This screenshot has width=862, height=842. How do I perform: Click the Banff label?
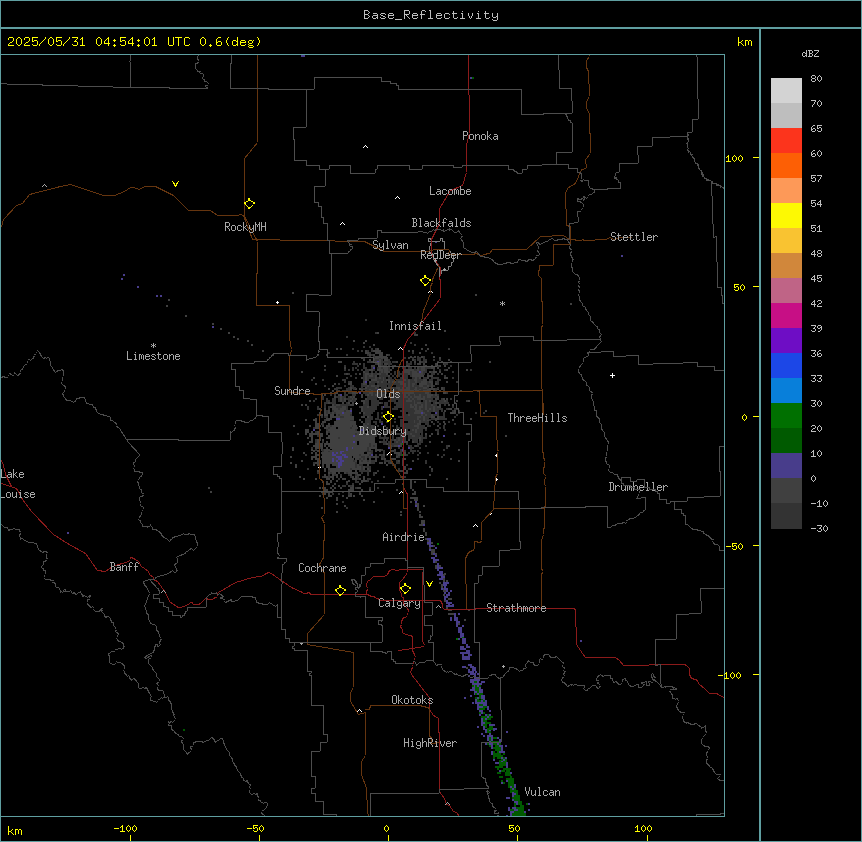click(x=124, y=567)
